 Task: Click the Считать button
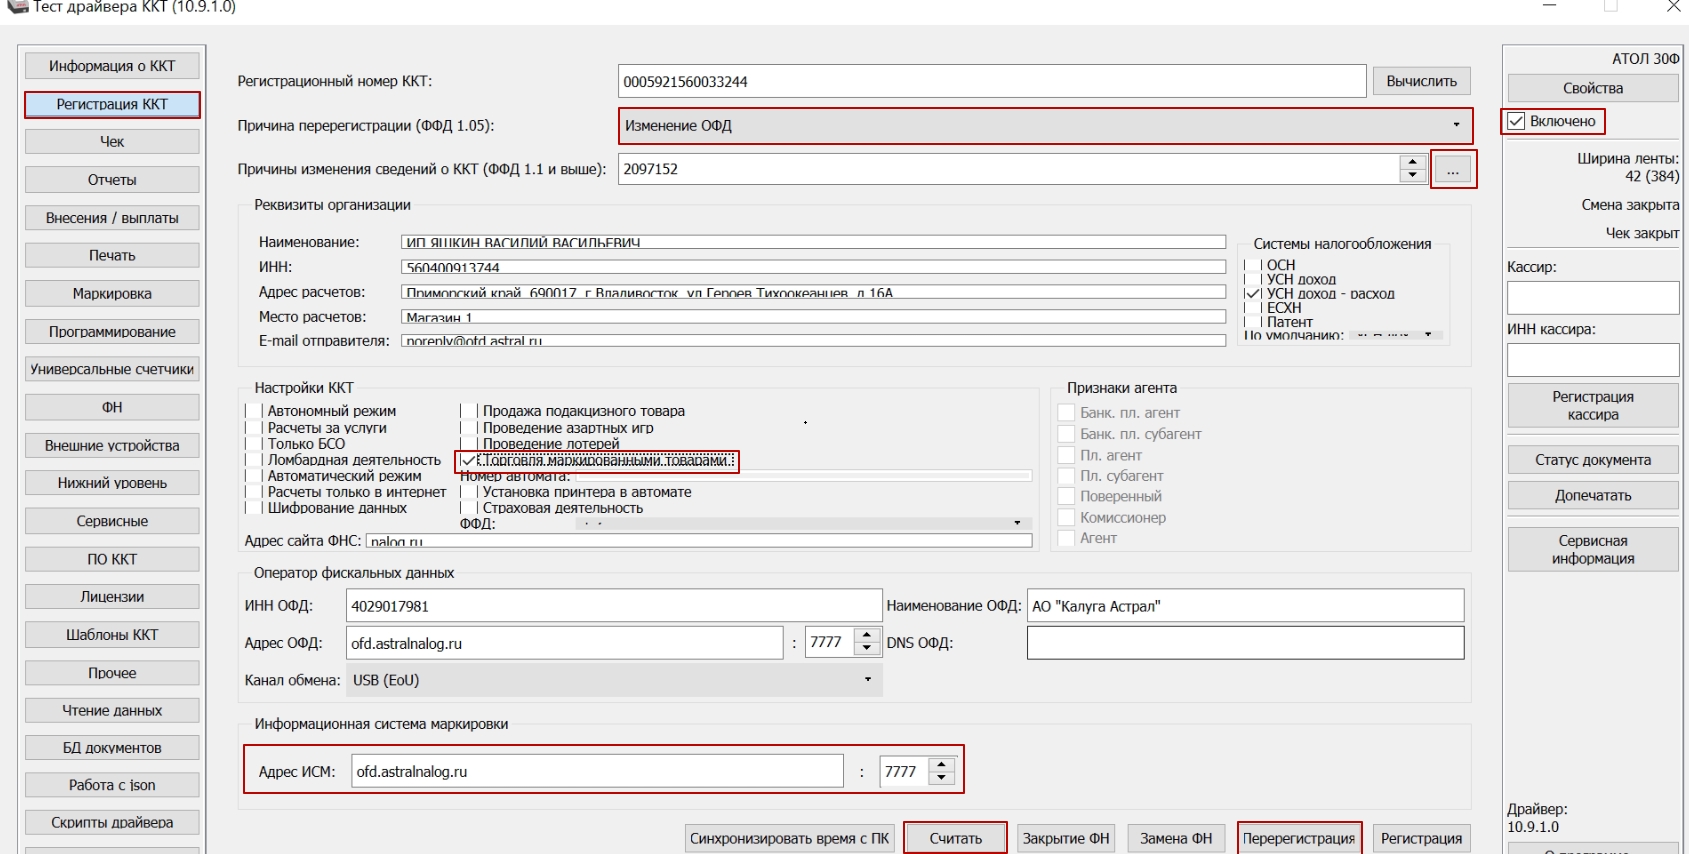coord(955,838)
